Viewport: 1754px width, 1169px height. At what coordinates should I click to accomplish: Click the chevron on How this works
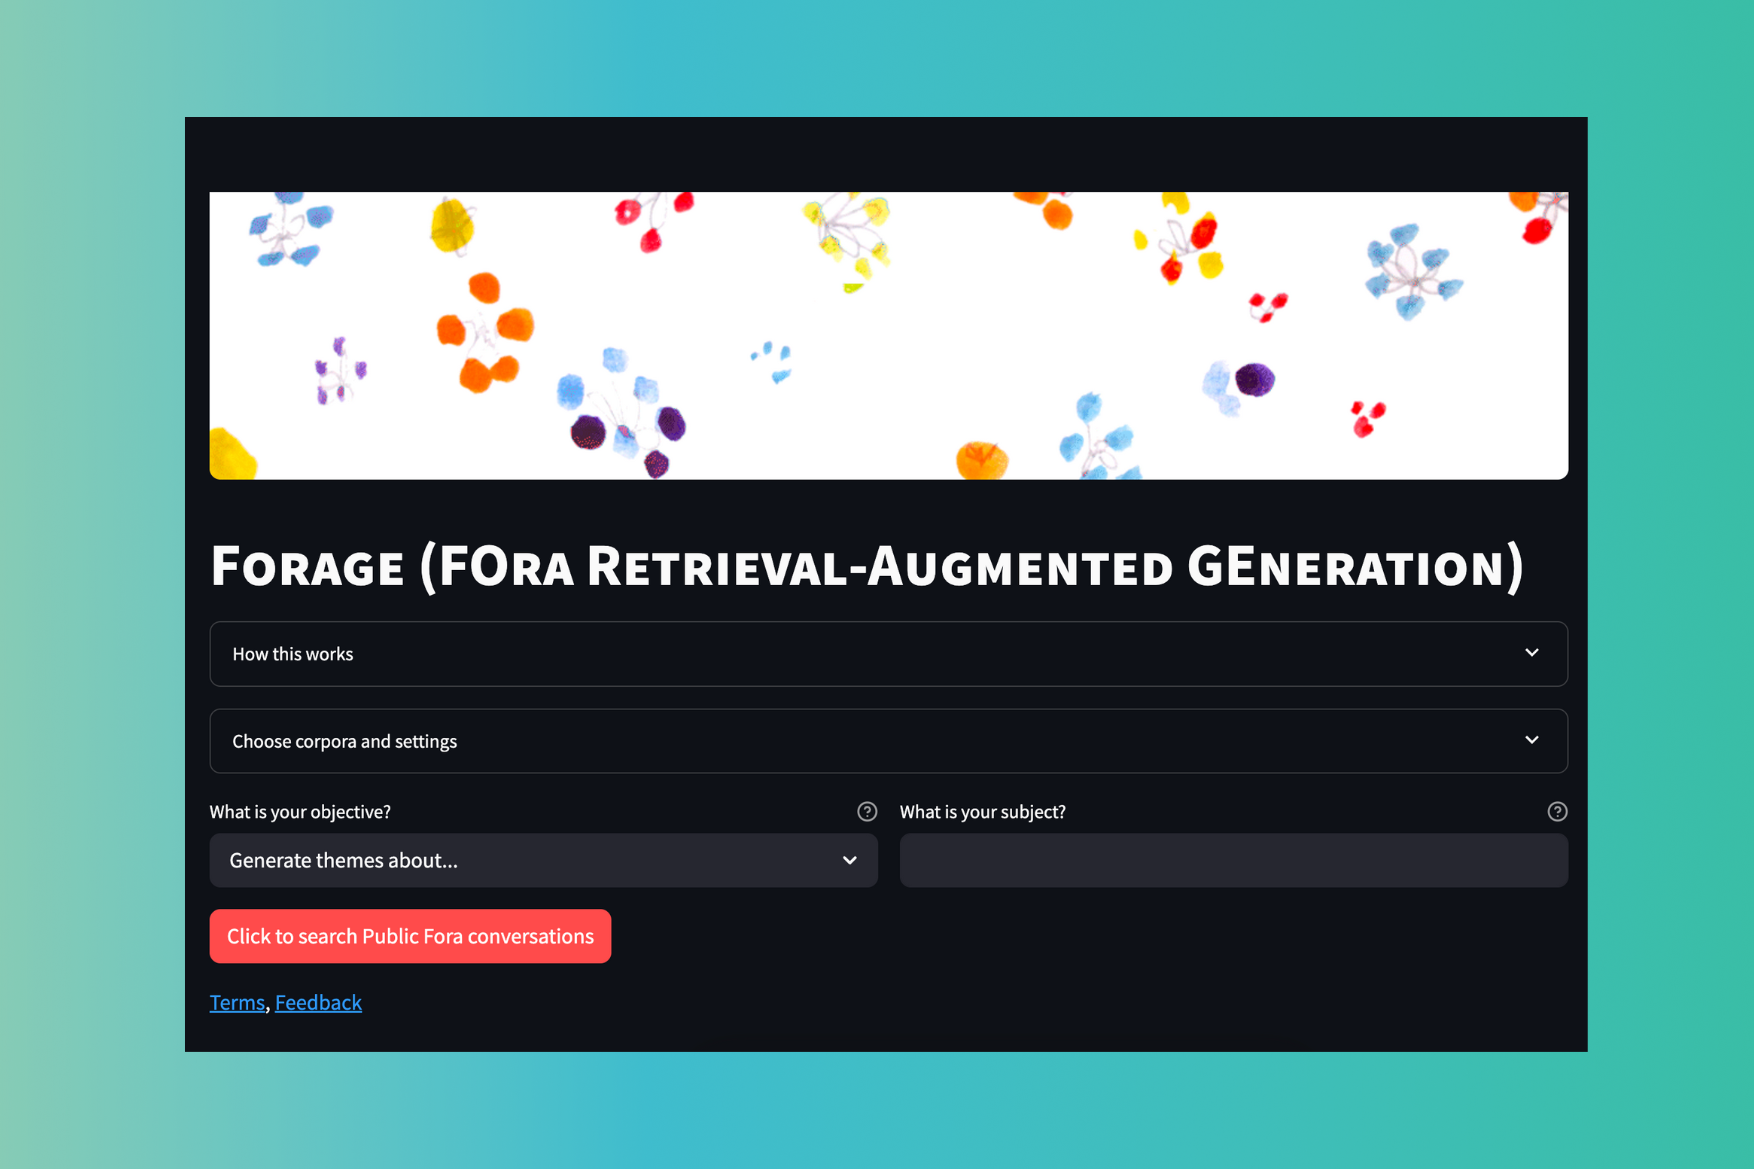[1531, 653]
